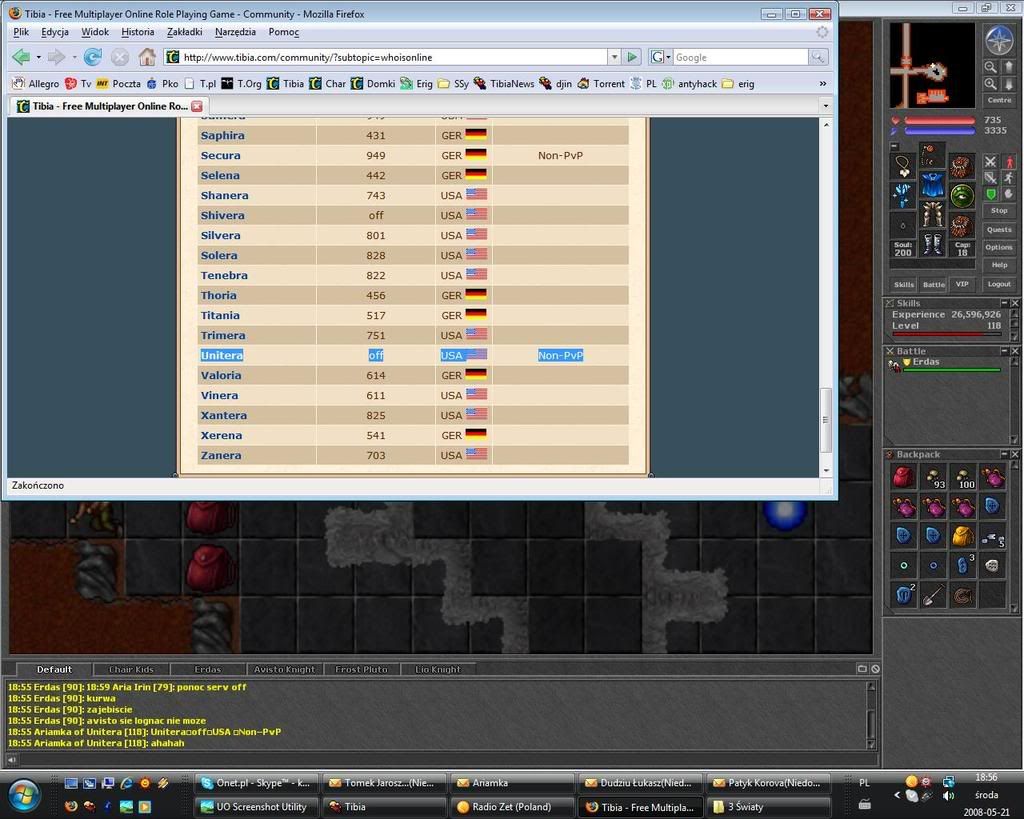
Task: Click the Logout button in Tibia
Action: click(x=999, y=284)
